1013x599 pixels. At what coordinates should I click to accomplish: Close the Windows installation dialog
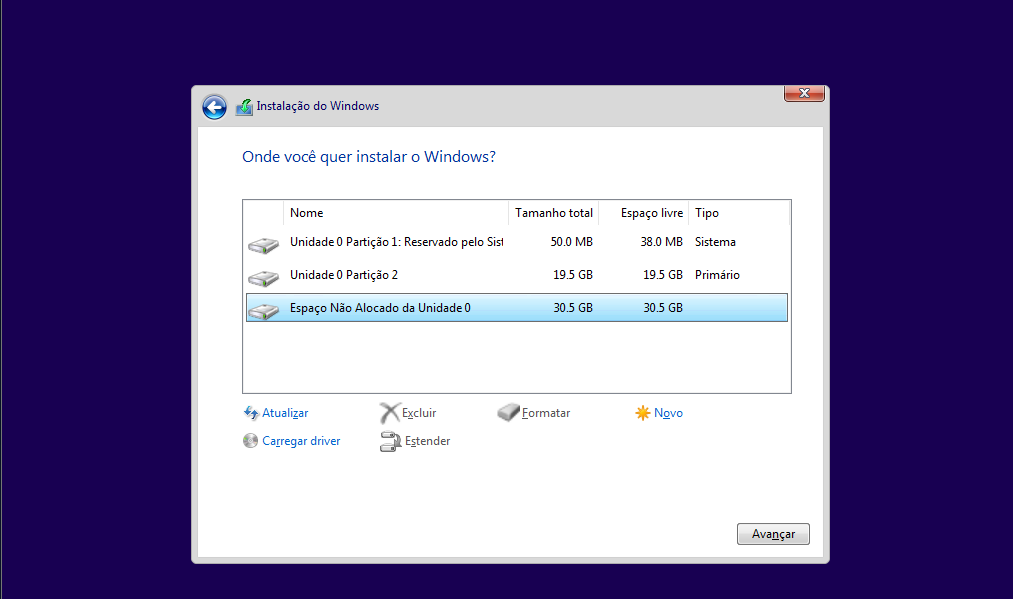point(804,93)
